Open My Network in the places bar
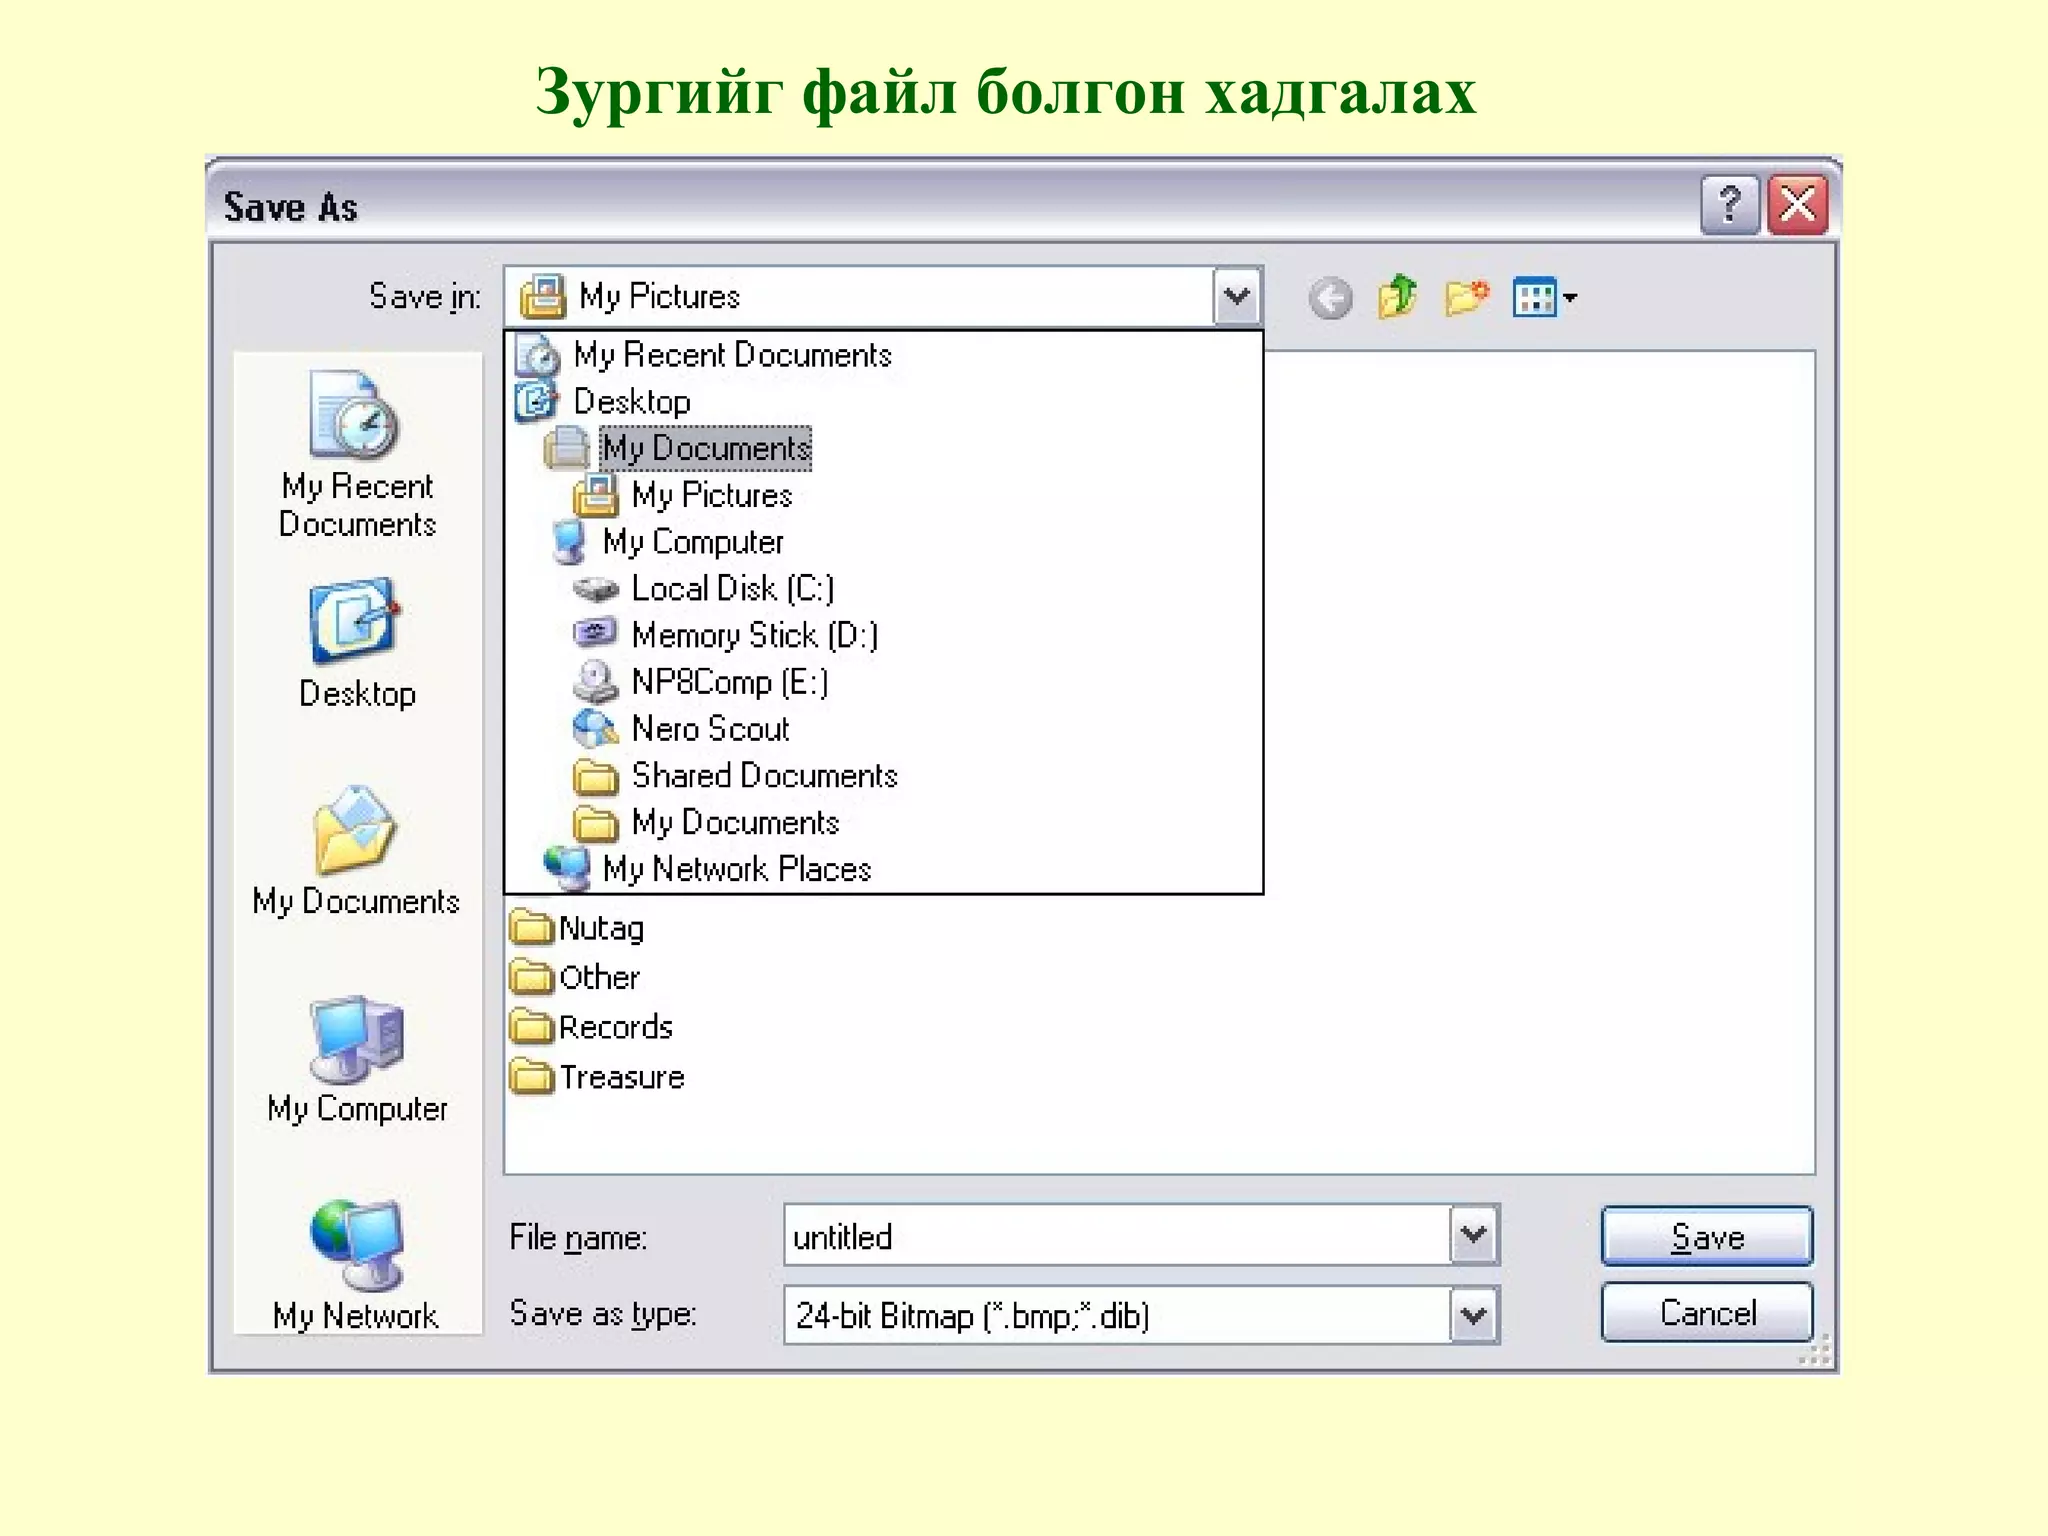 (356, 1266)
